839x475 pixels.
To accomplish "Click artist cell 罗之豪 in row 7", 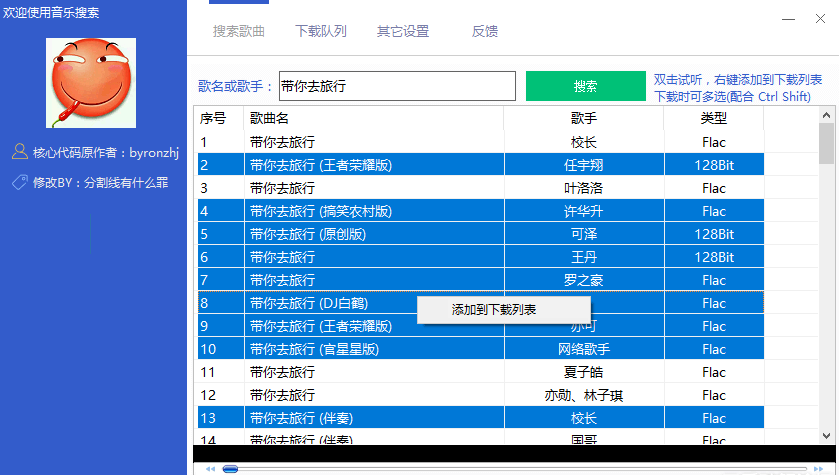I will tap(584, 280).
